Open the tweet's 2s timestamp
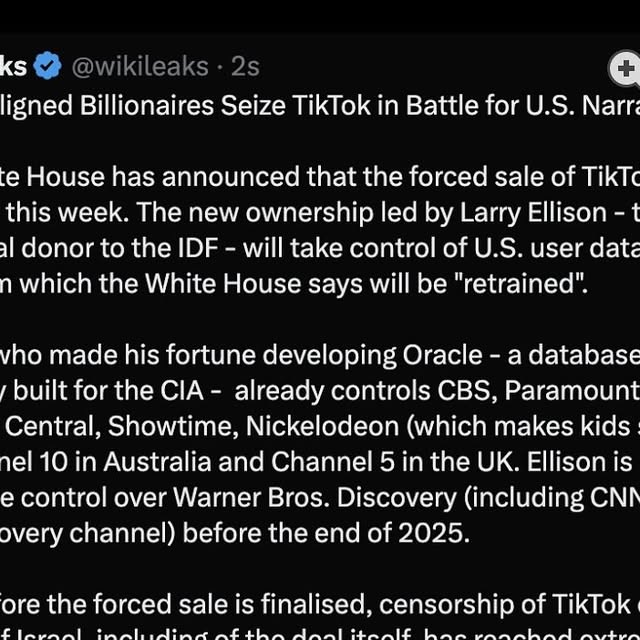 (x=245, y=67)
